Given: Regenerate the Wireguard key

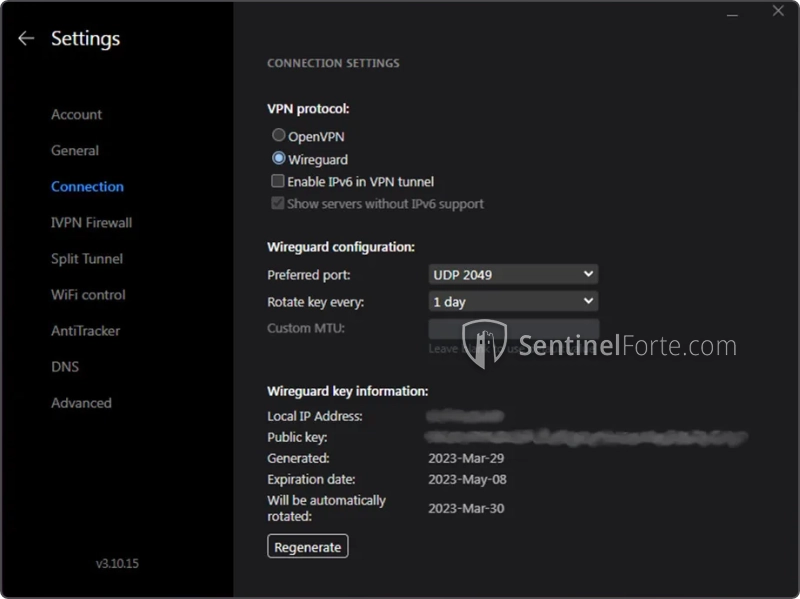Looking at the screenshot, I should pos(308,546).
